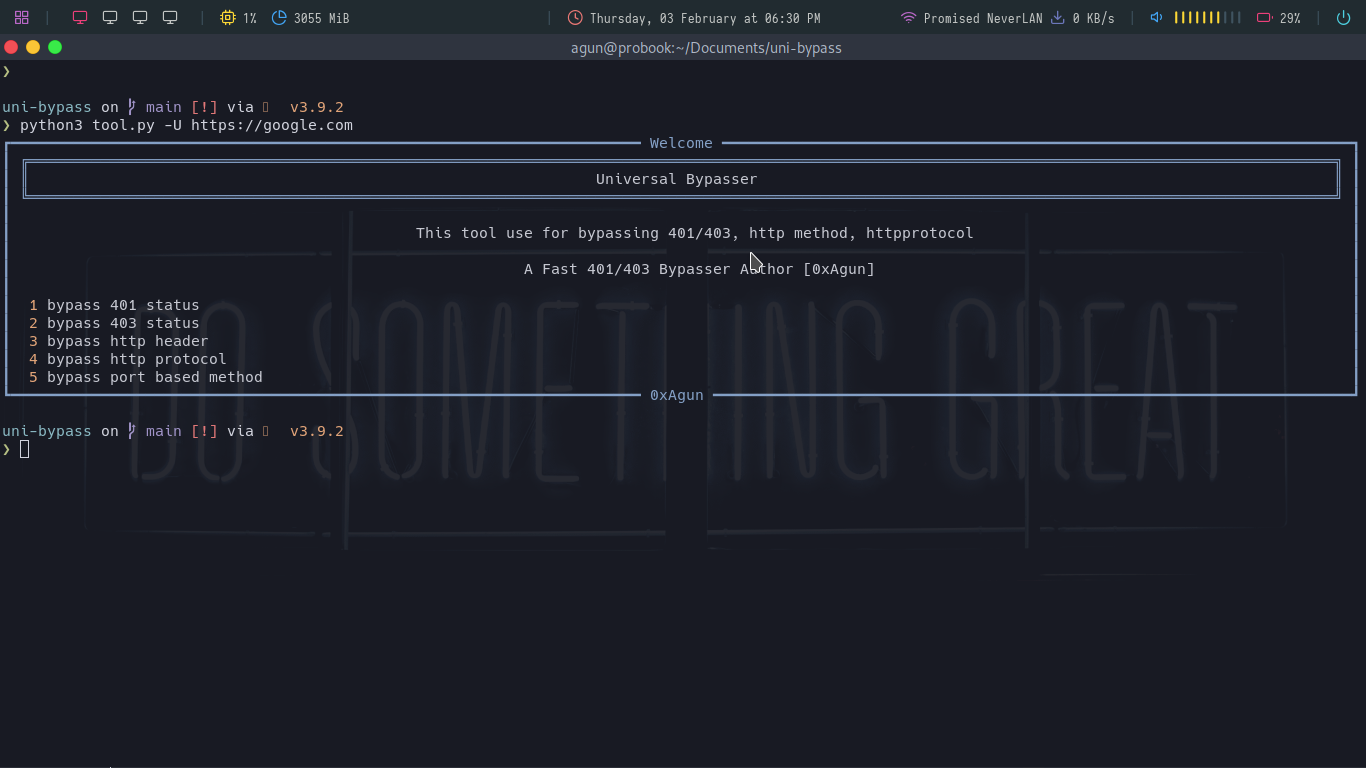Click the '0xAgun' panel footer label
This screenshot has height=768, width=1366.
[677, 395]
